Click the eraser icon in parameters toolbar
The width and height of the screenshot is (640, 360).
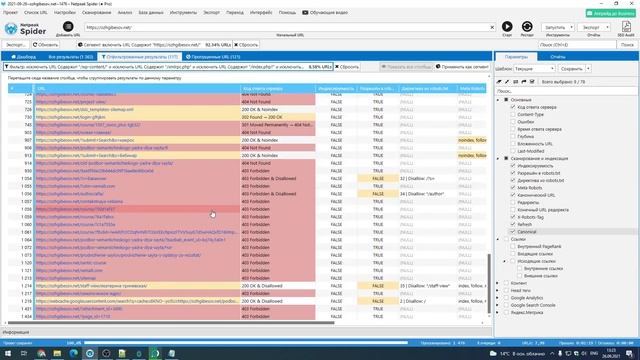(499, 82)
